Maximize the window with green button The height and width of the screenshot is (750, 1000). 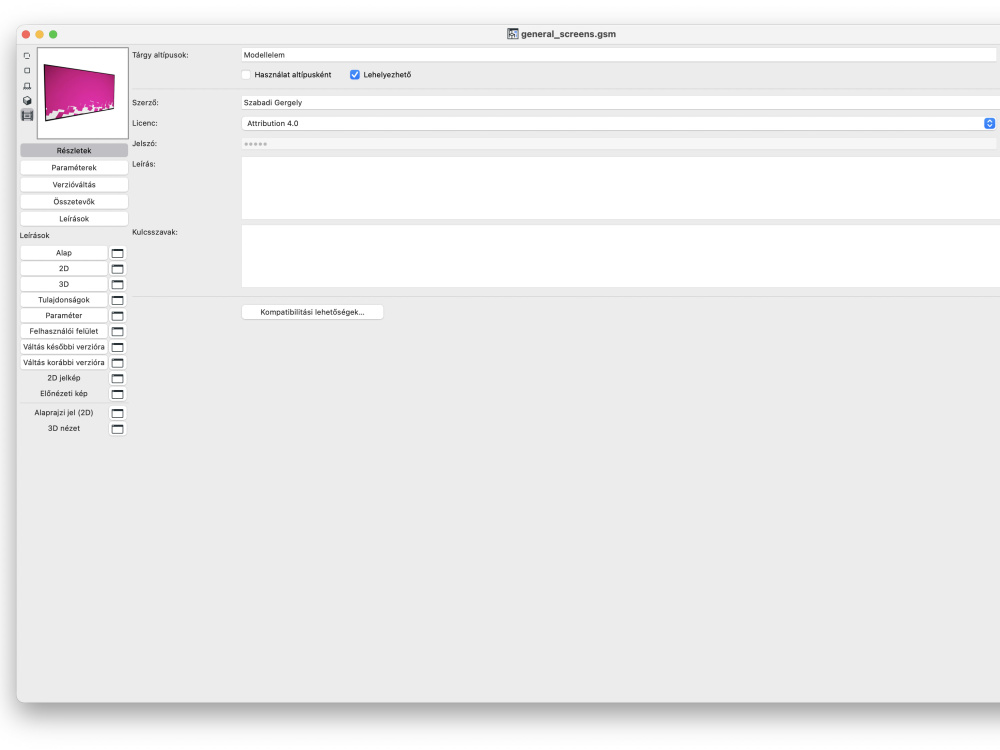[54, 34]
